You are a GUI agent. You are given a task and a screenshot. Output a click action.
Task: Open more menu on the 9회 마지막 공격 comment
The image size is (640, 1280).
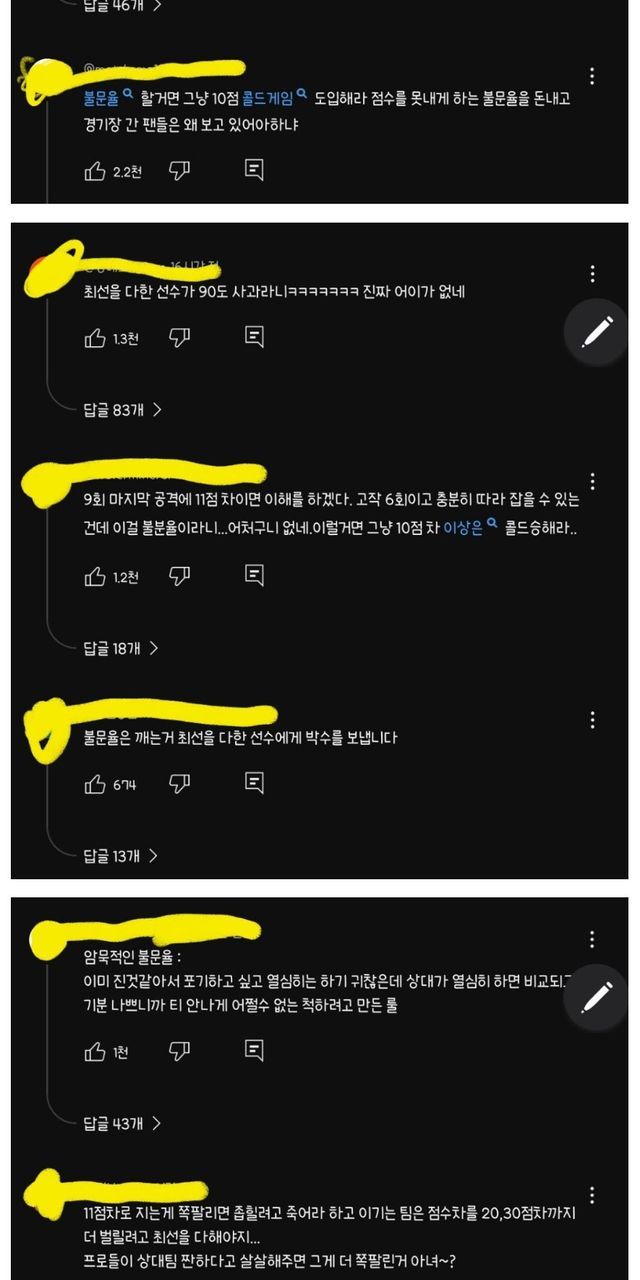[x=593, y=481]
